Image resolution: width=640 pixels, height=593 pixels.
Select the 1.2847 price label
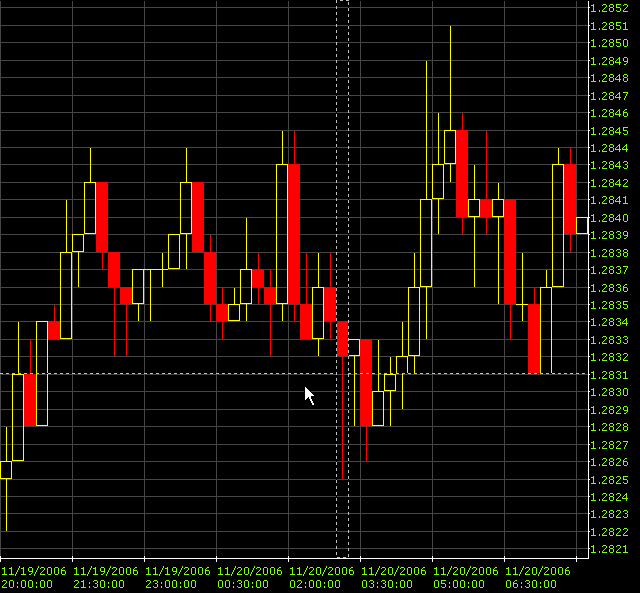[609, 96]
